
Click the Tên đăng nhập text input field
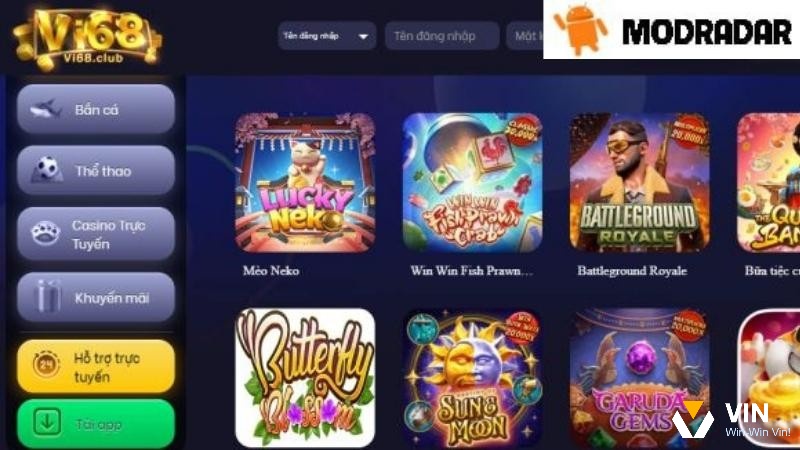pos(442,36)
